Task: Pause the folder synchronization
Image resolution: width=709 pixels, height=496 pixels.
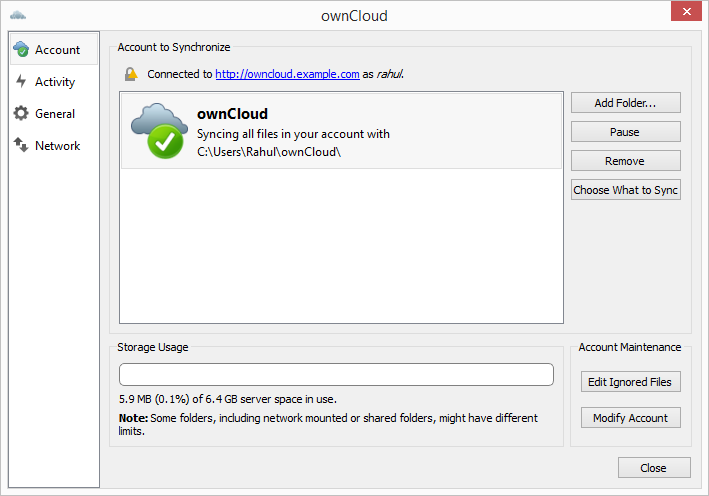Action: point(625,132)
